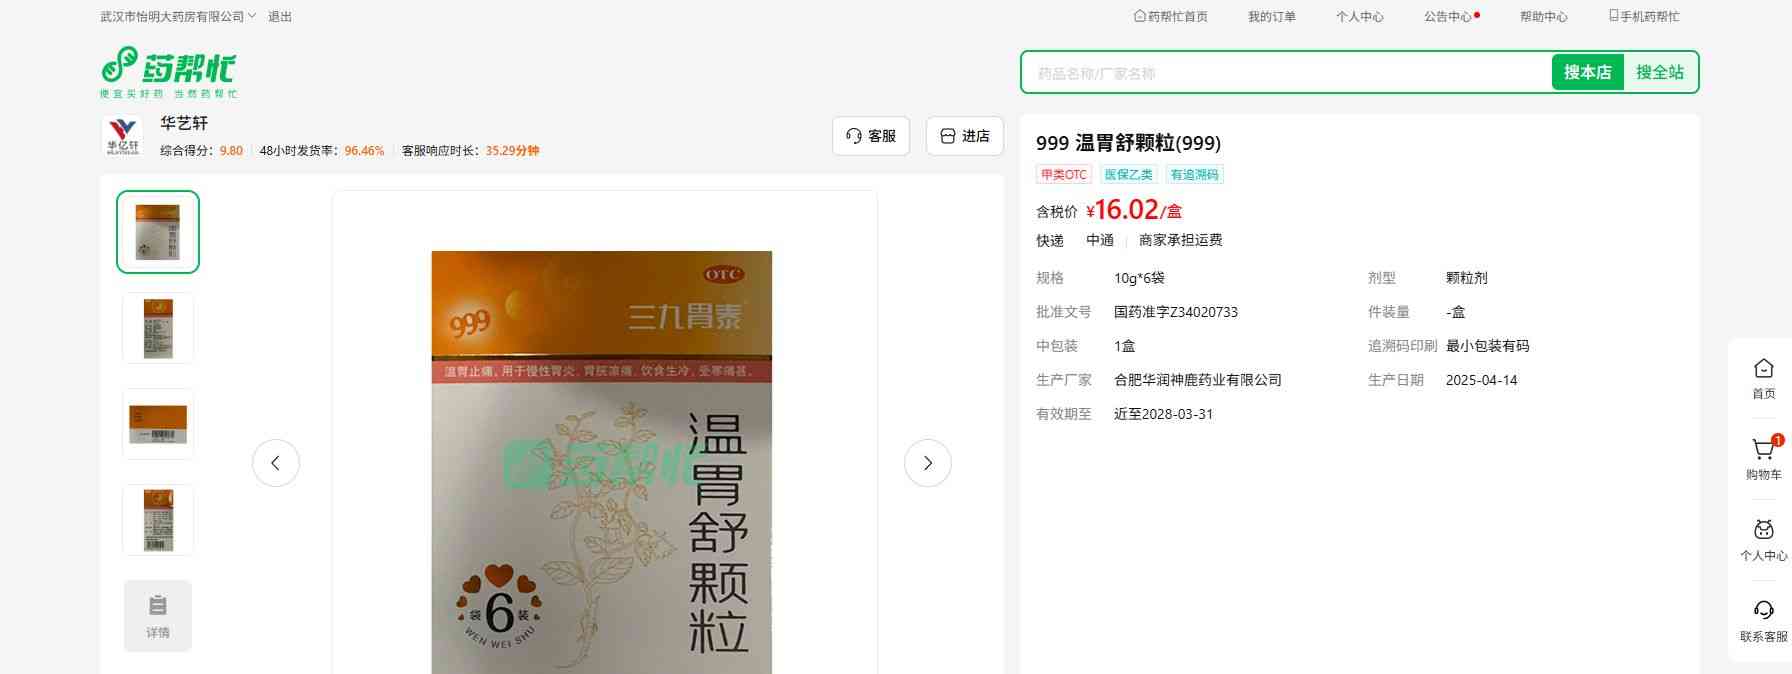Open 个人中心 sidebar icon

[x=1763, y=530]
